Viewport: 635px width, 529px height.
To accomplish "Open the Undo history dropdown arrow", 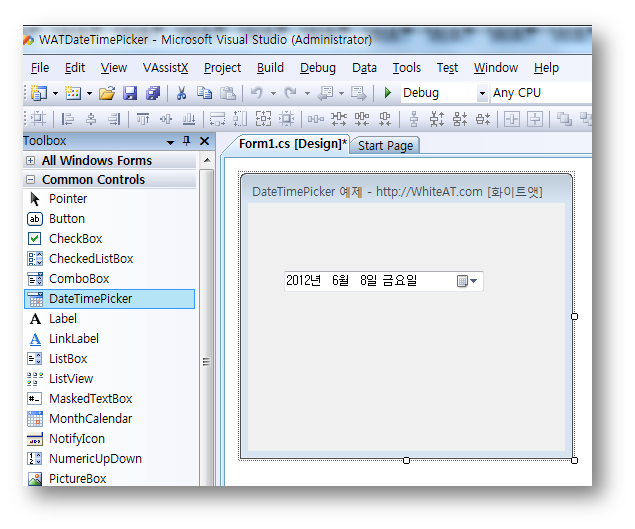I will coord(273,94).
